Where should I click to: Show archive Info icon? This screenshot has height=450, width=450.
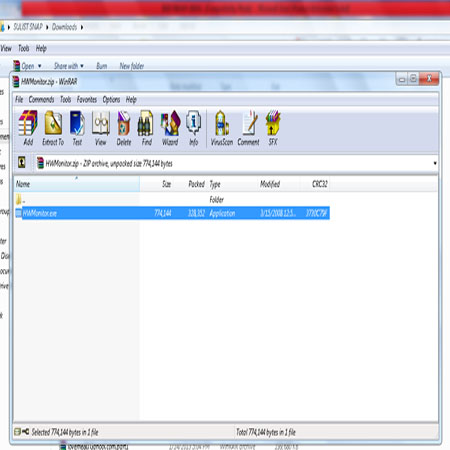click(194, 128)
